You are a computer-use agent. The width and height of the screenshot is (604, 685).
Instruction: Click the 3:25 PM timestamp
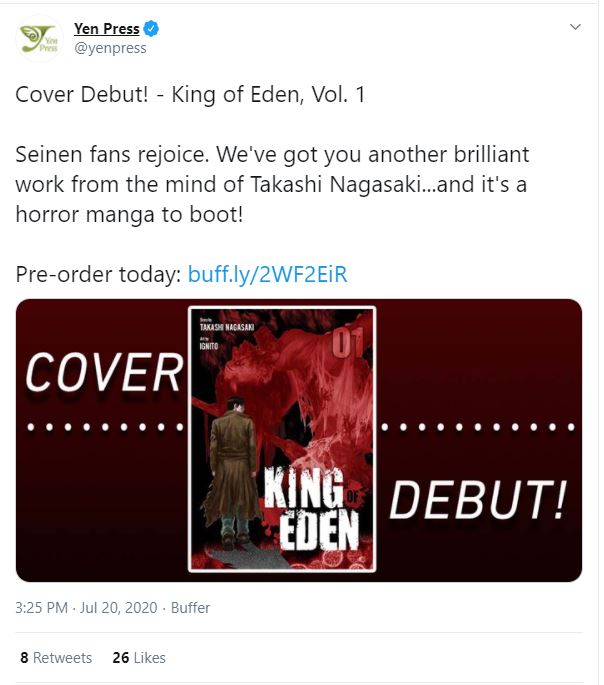(x=42, y=608)
